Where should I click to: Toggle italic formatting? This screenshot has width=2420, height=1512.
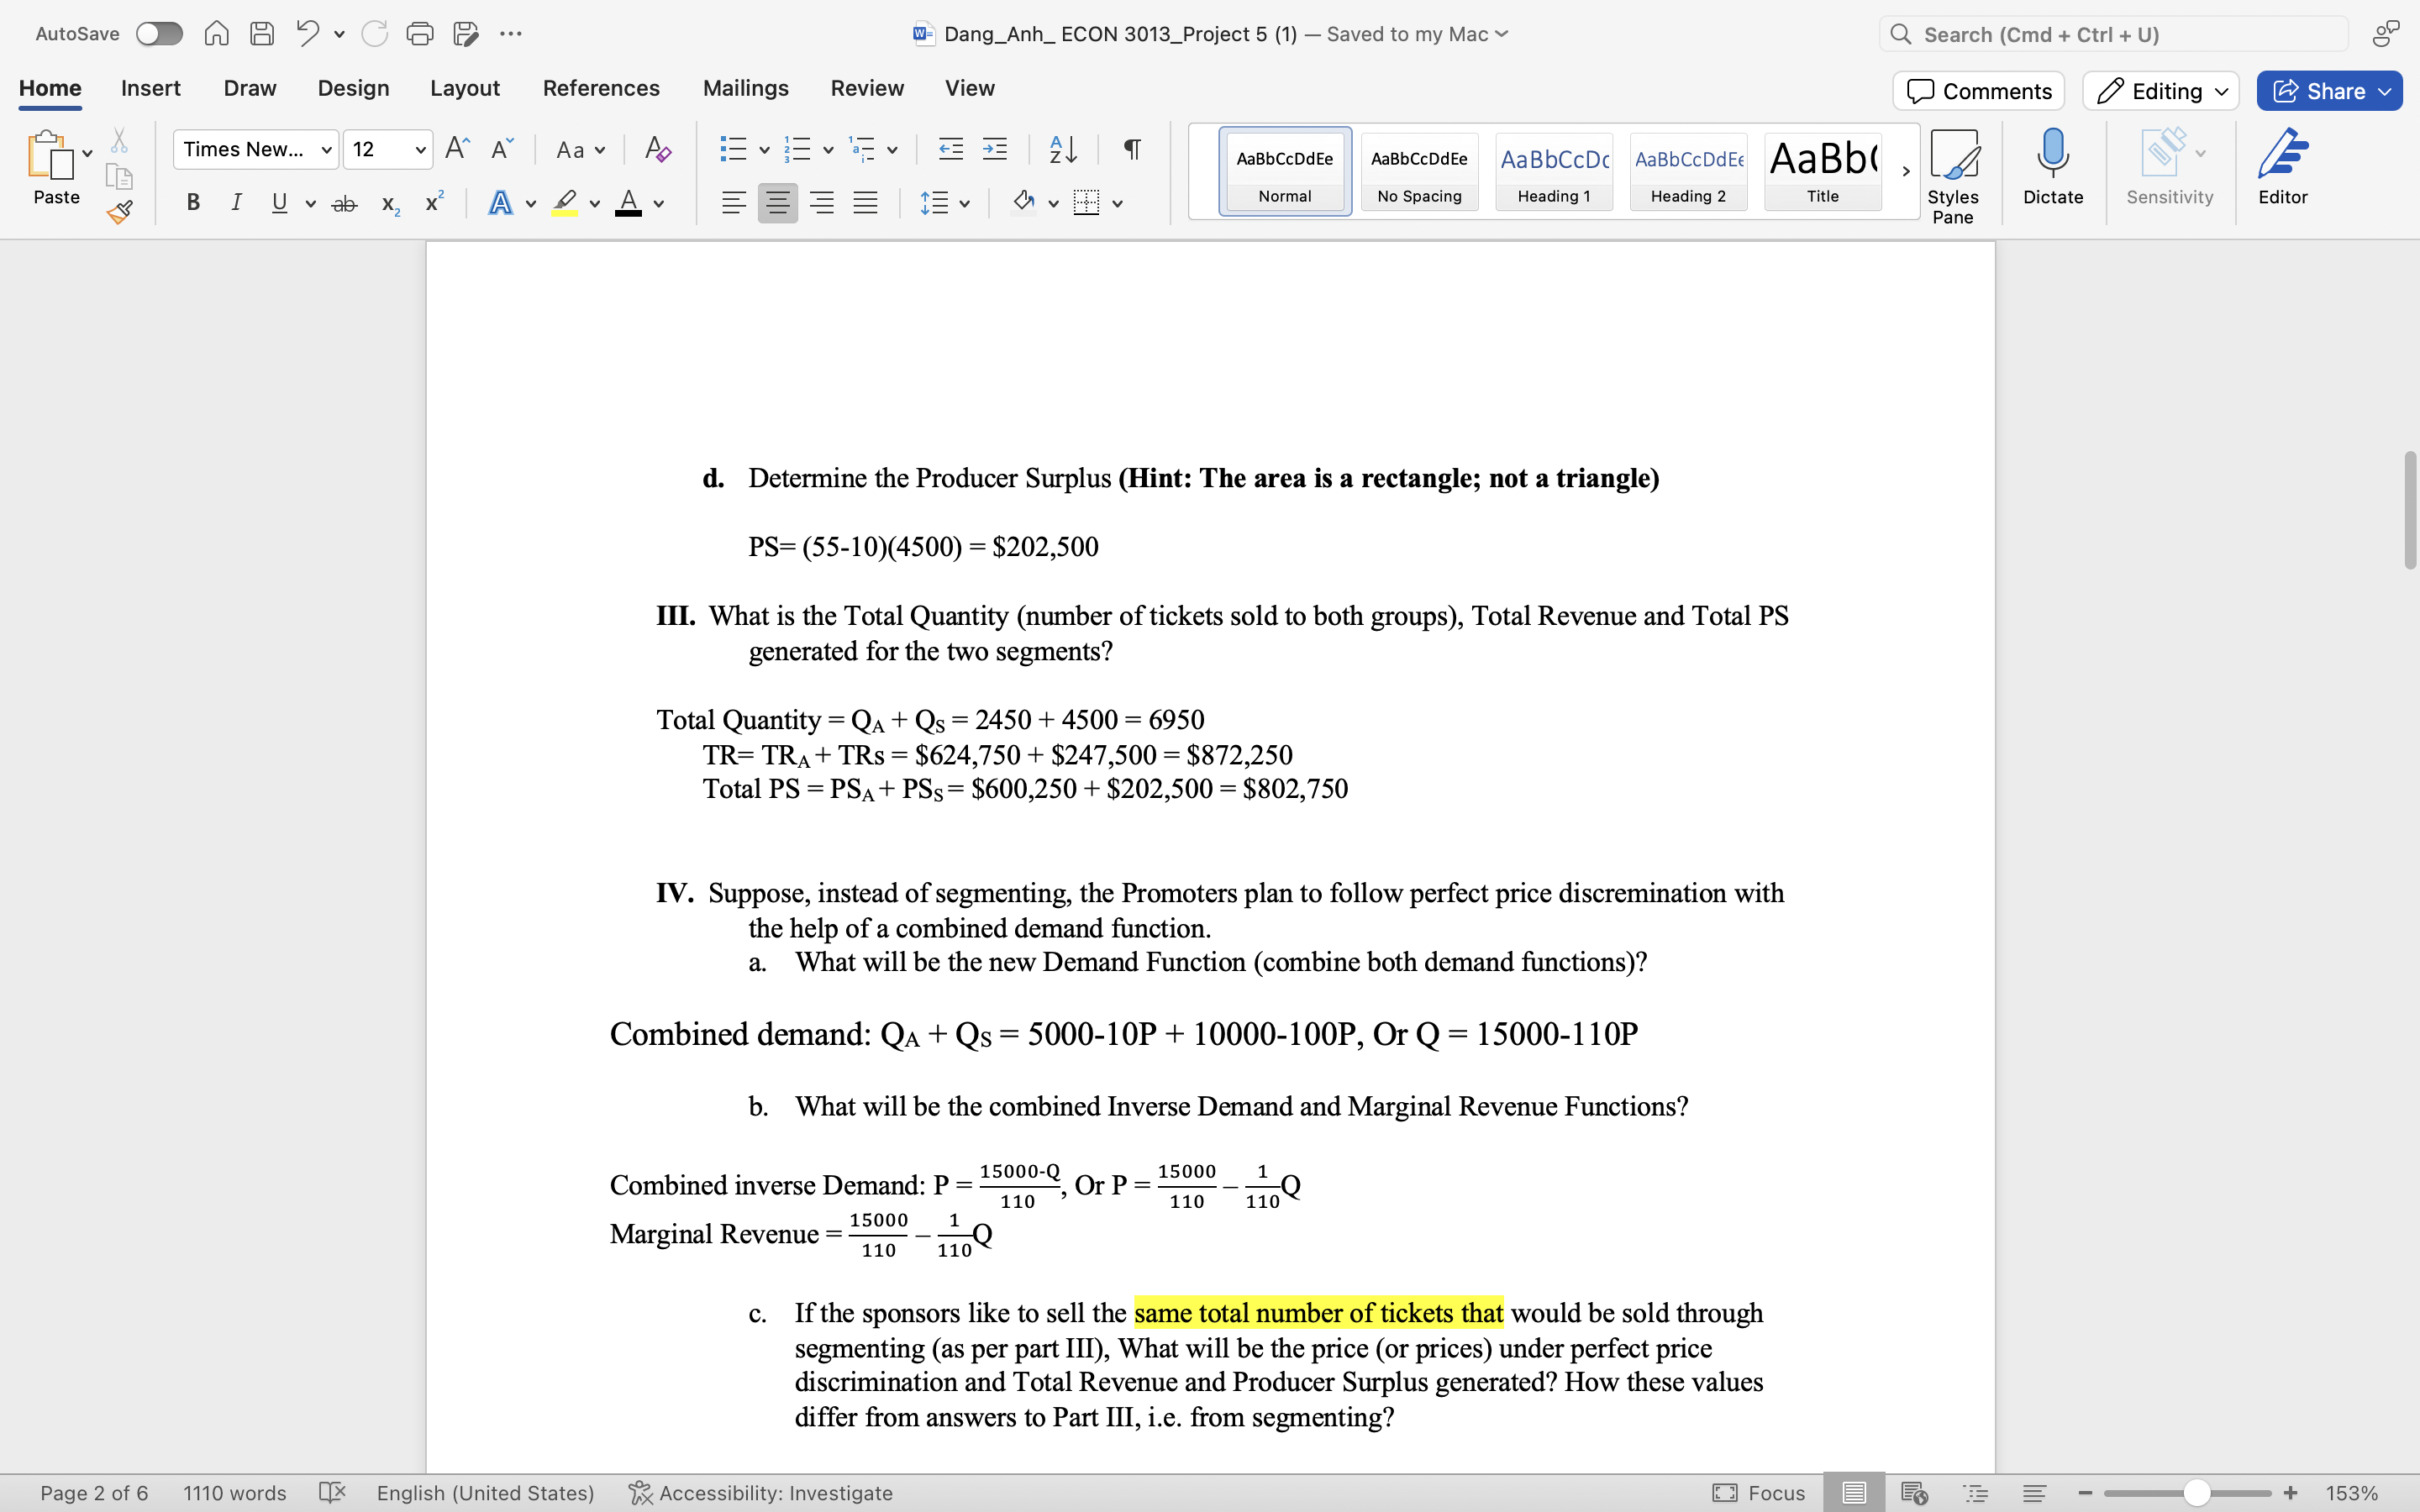coord(236,203)
